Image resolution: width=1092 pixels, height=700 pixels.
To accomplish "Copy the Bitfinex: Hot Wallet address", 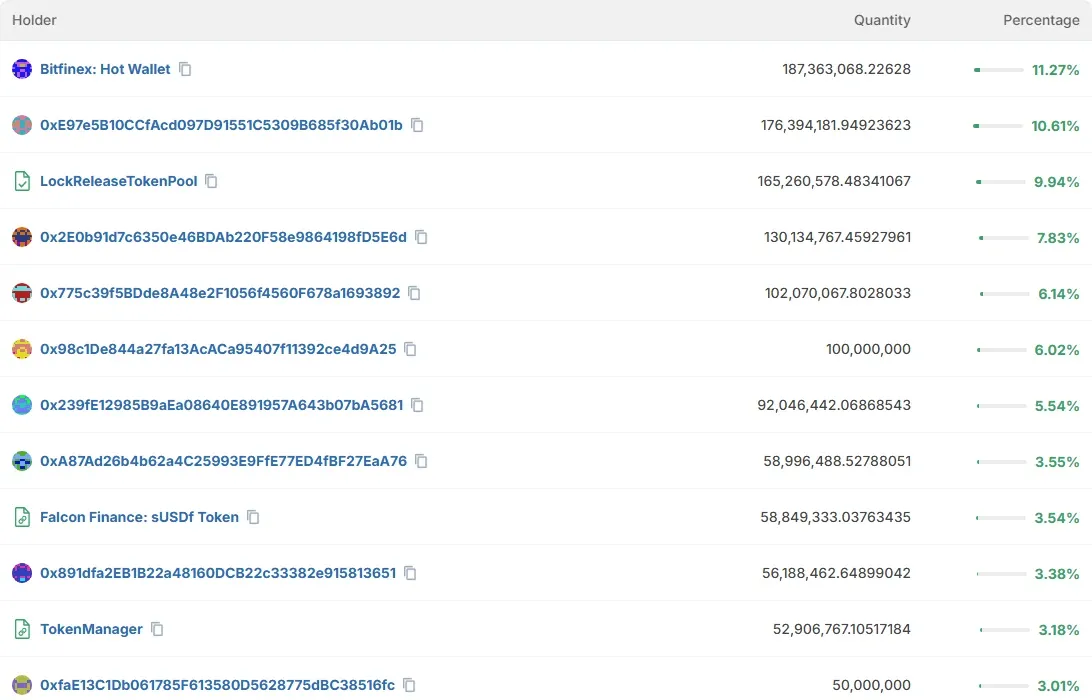I will (185, 69).
